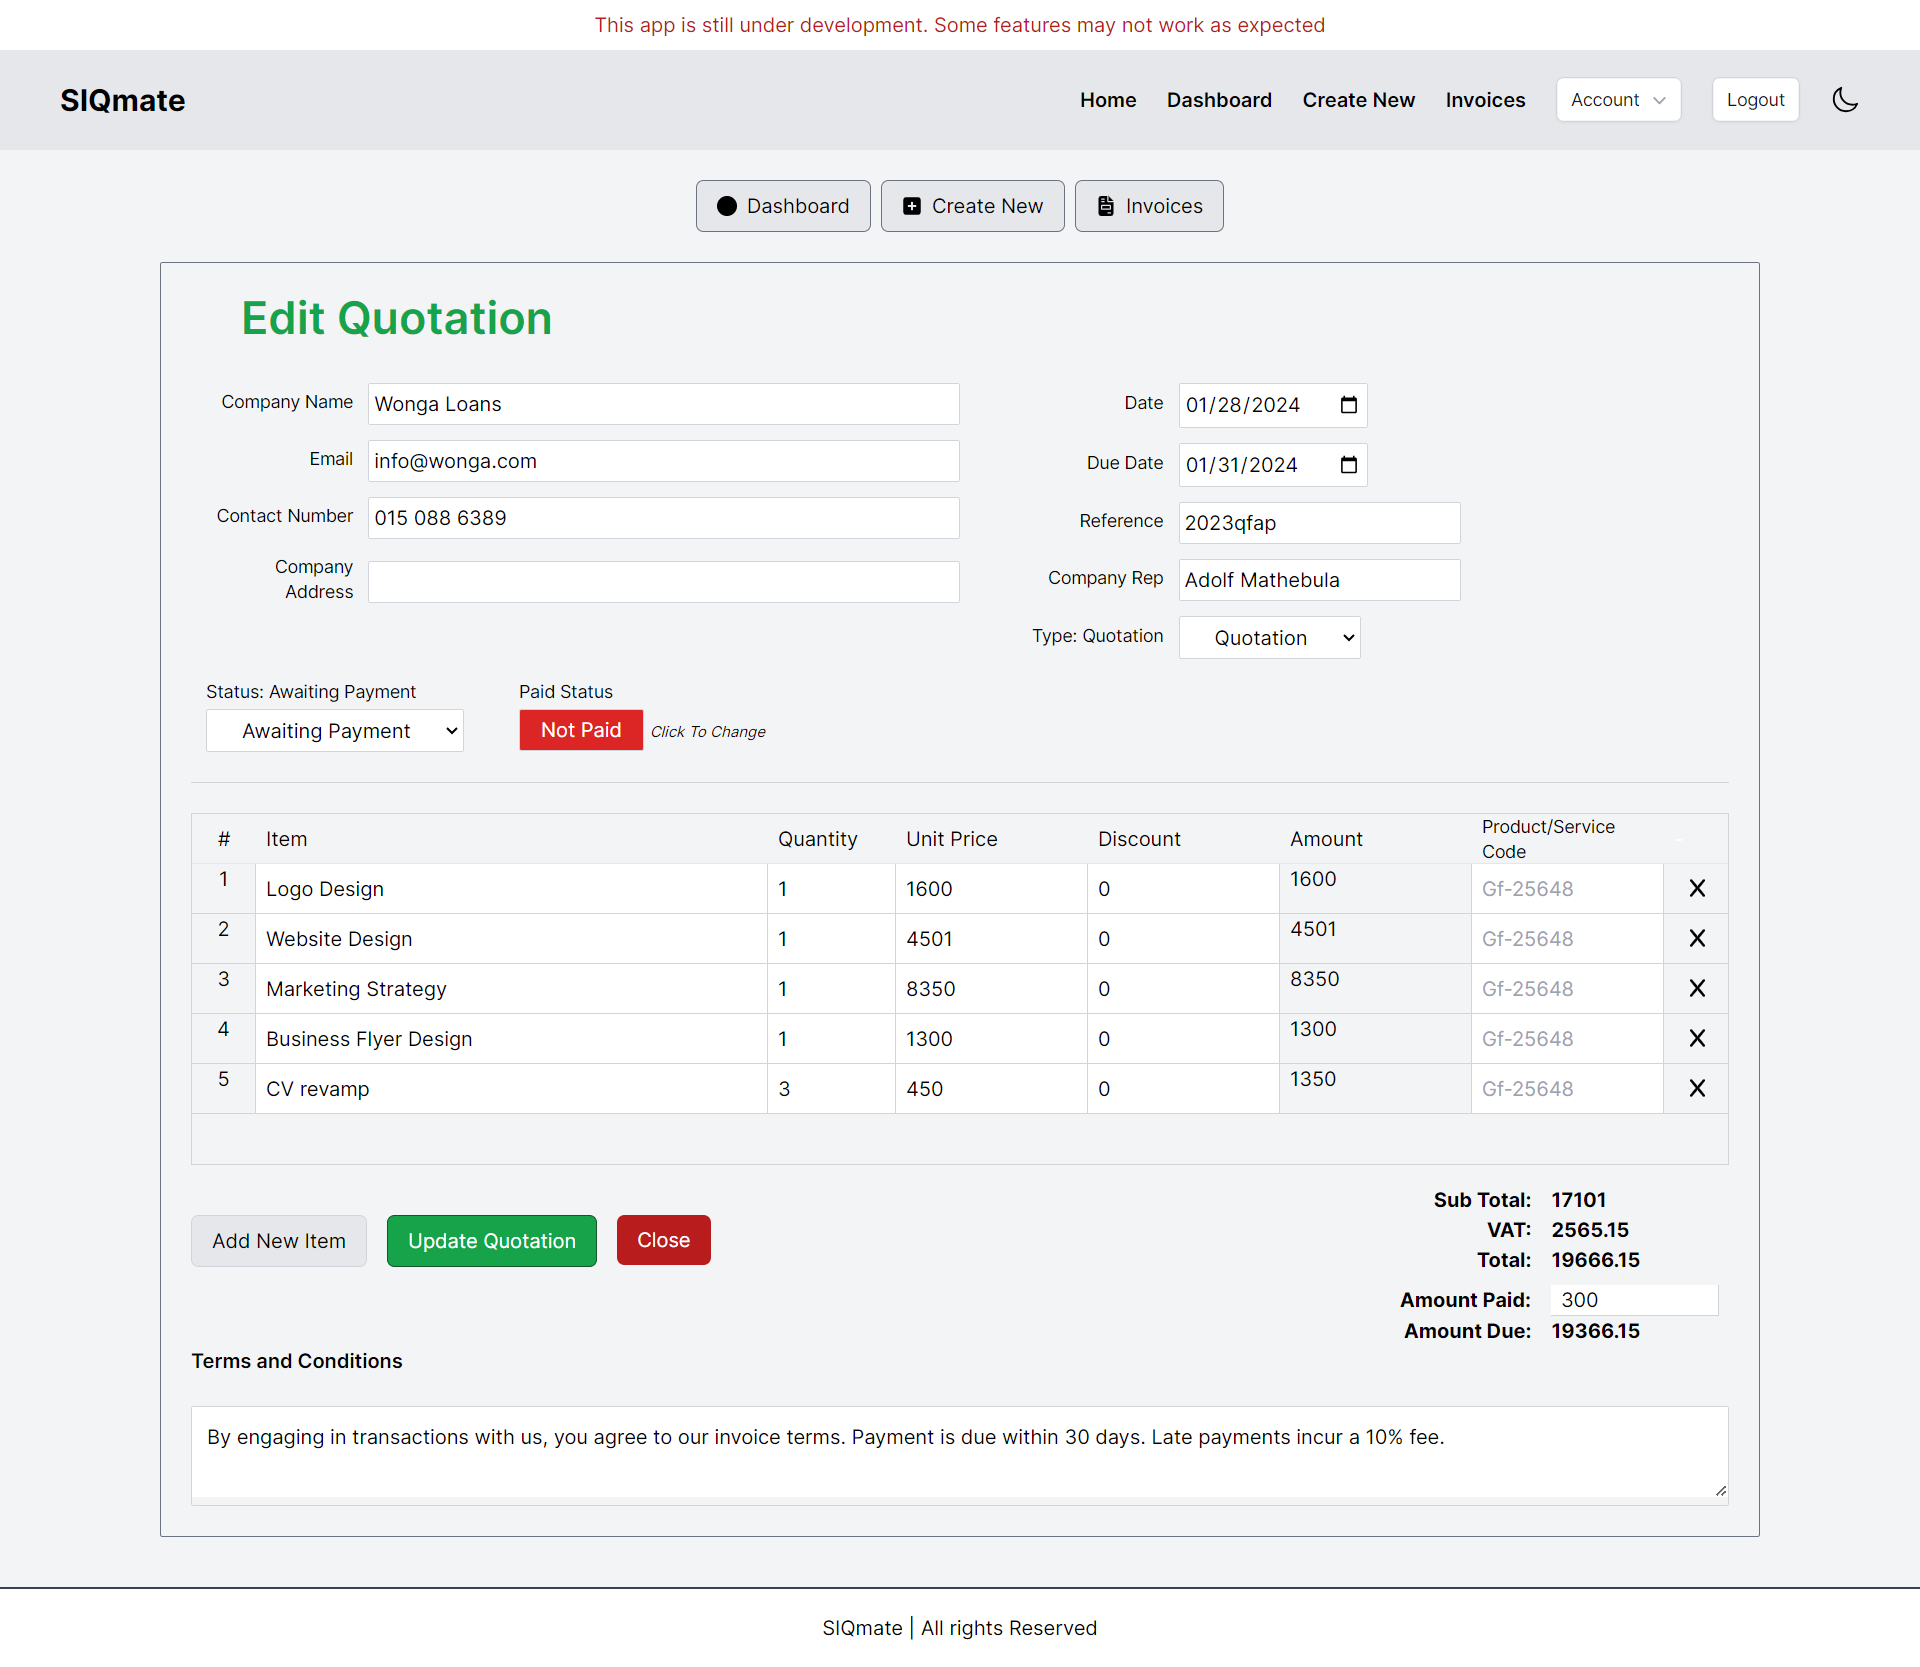The height and width of the screenshot is (1667, 1920).
Task: Click the delete icon for Logo Design row
Action: pos(1698,887)
